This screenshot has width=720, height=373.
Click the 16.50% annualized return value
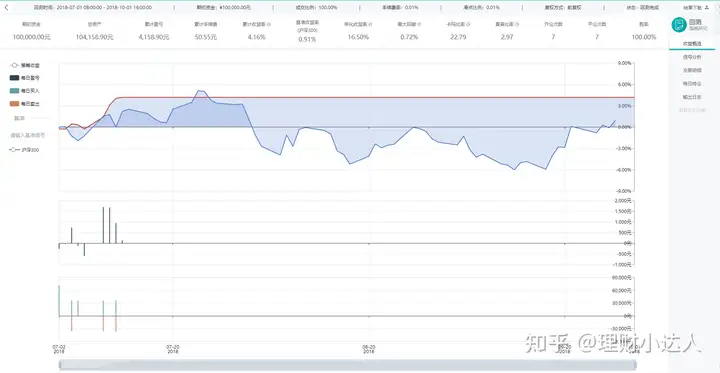(x=358, y=37)
